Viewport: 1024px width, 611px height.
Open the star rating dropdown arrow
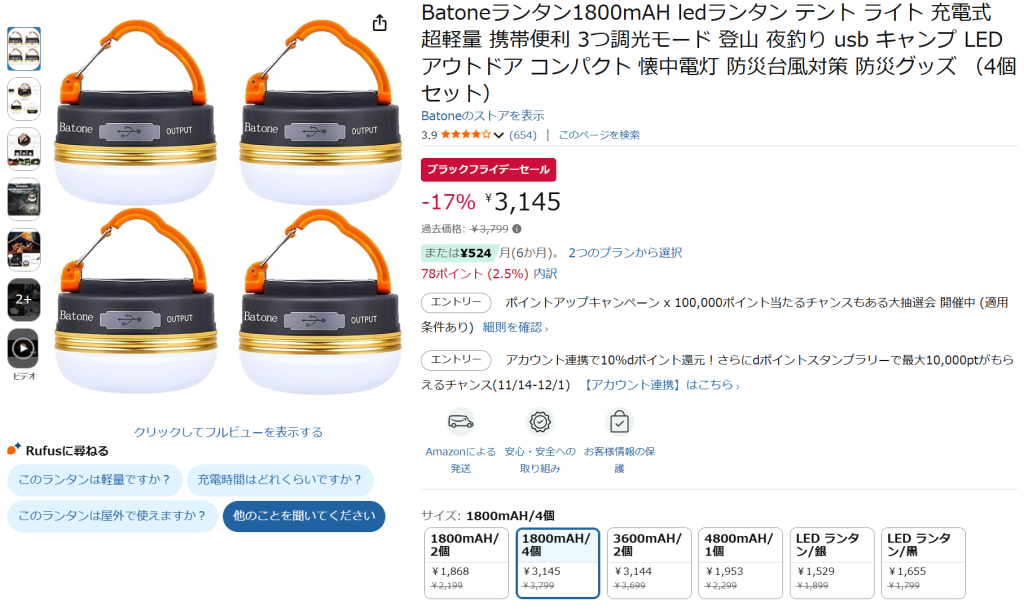(x=499, y=135)
